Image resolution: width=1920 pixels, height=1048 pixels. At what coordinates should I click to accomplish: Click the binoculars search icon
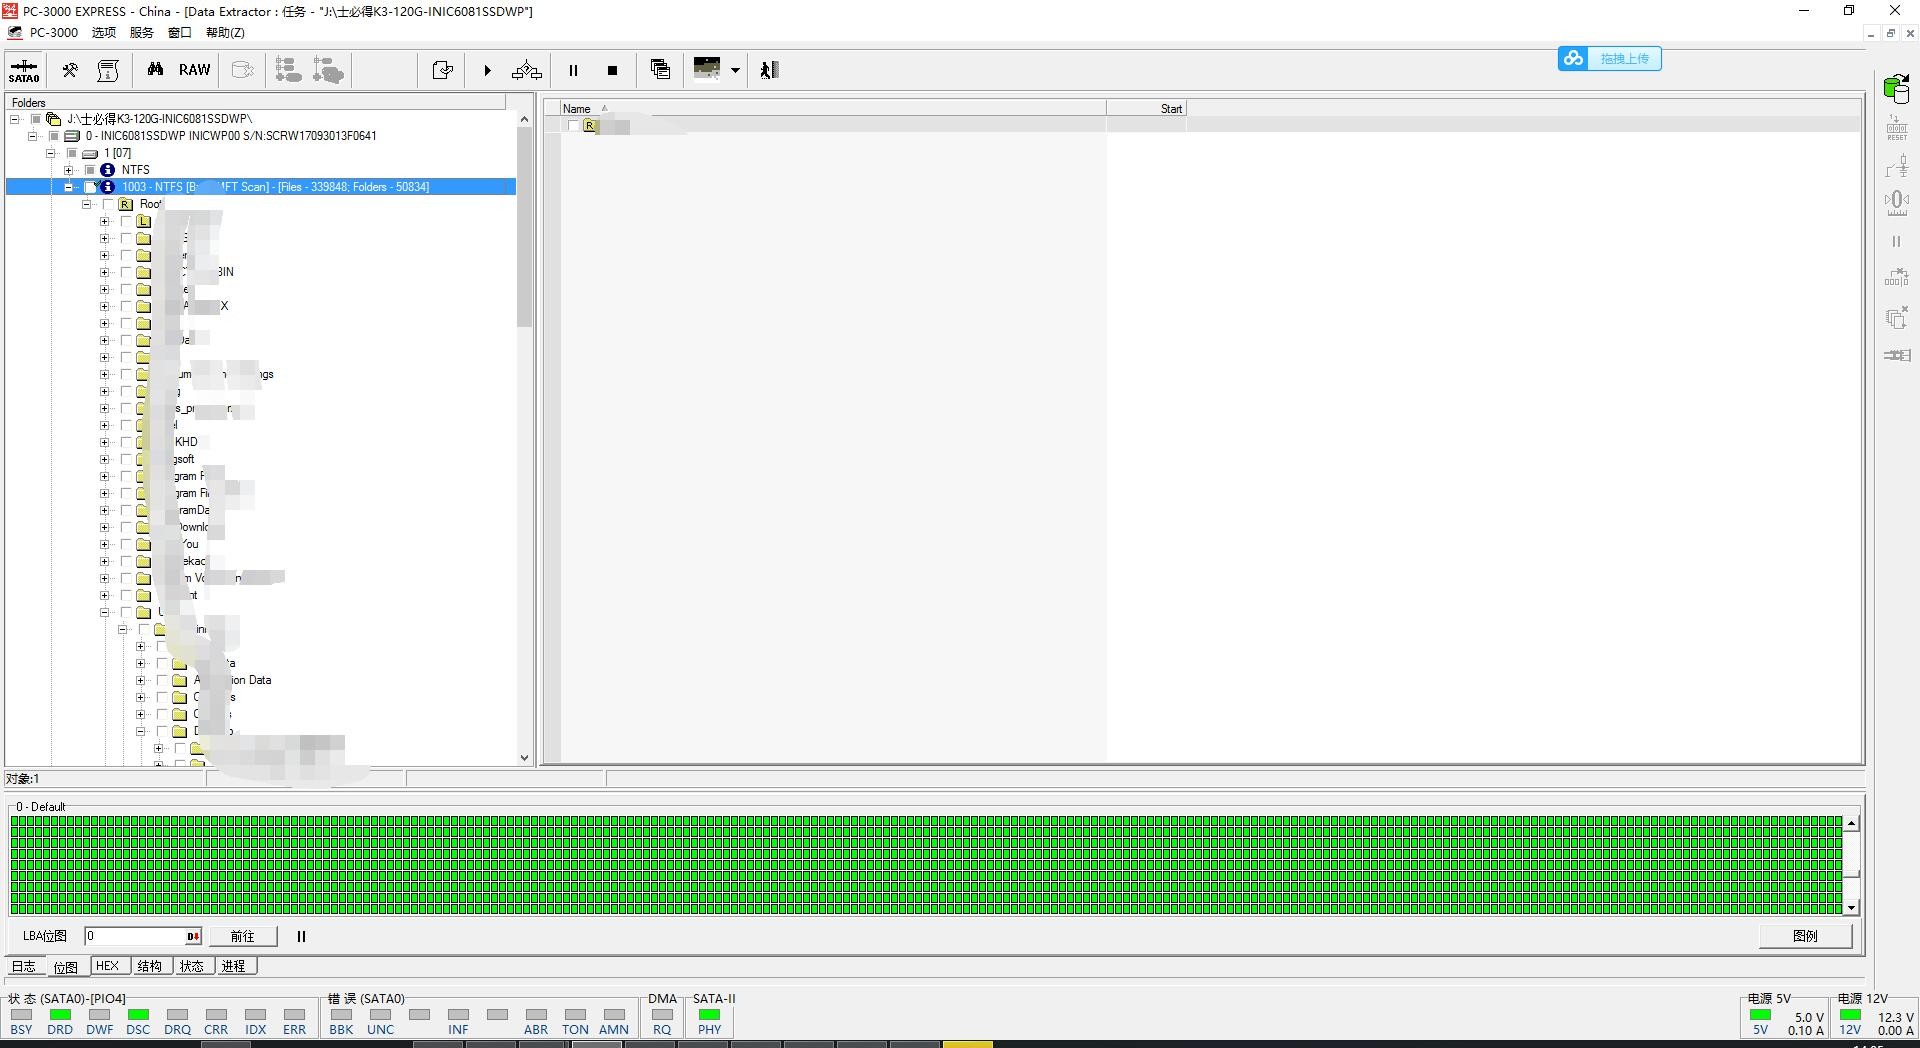point(155,70)
